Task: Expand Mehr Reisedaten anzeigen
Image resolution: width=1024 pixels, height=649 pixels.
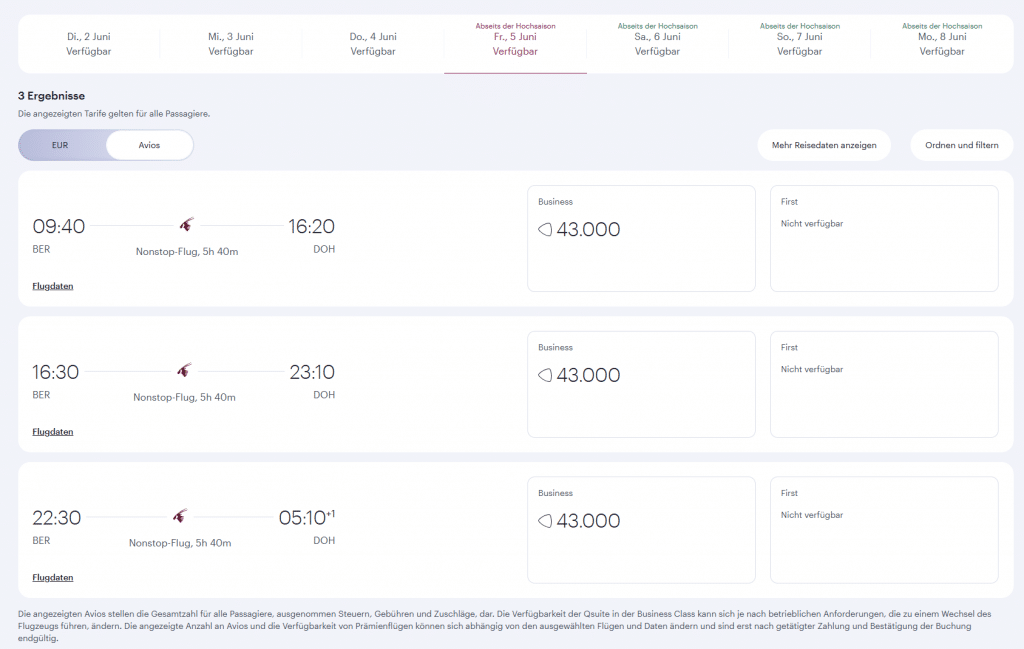Action: [824, 145]
